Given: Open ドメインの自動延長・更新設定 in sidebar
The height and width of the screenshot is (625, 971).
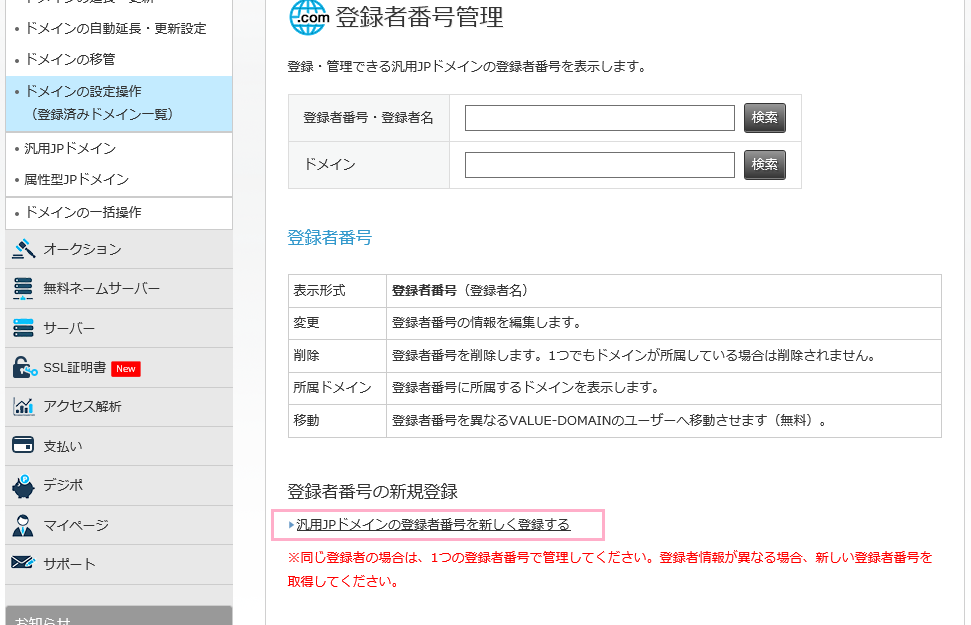Looking at the screenshot, I should point(115,28).
